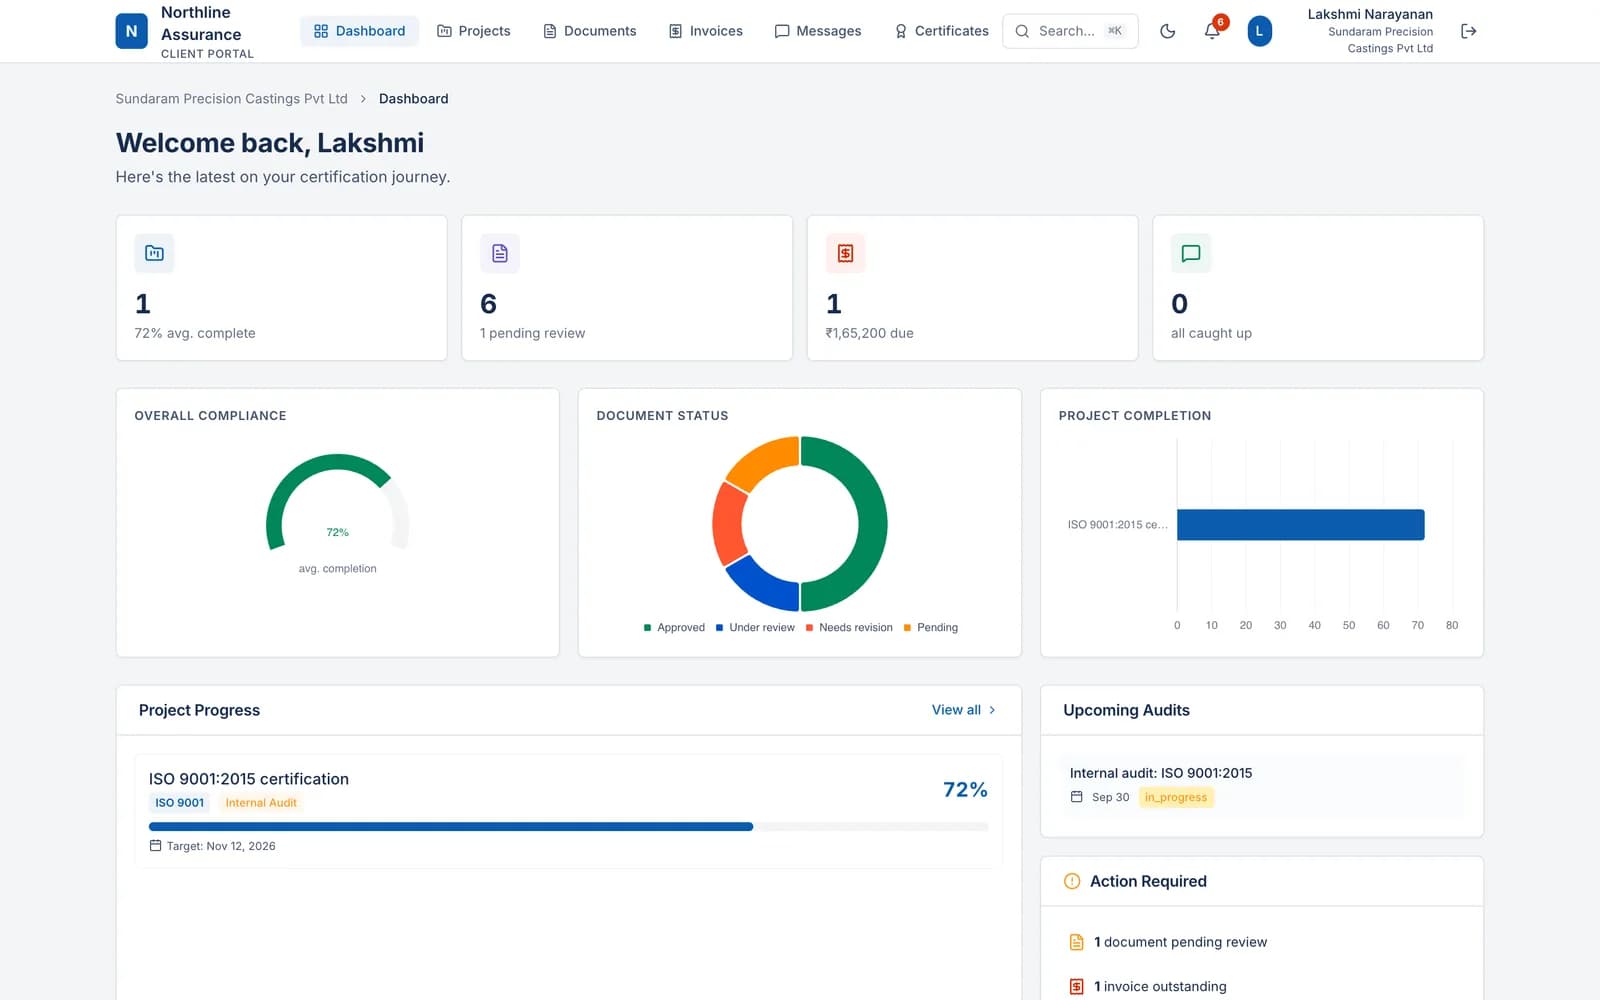Click the Approved legend swatch
Image resolution: width=1600 pixels, height=1000 pixels.
[648, 628]
